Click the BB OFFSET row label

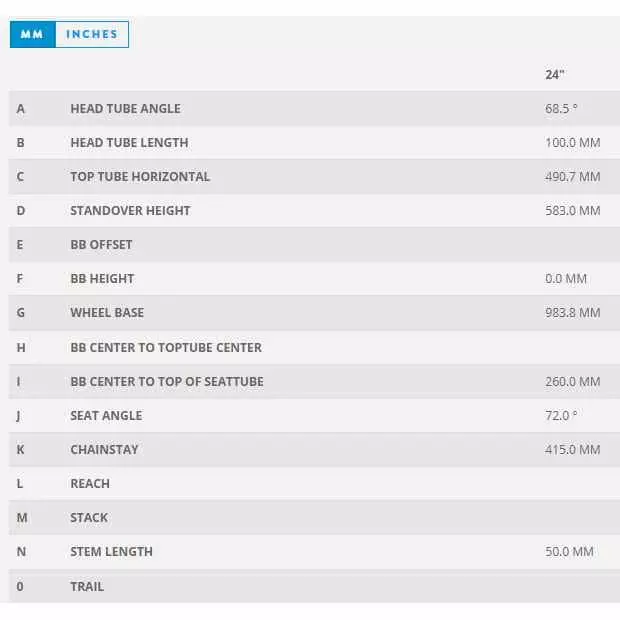pos(101,245)
